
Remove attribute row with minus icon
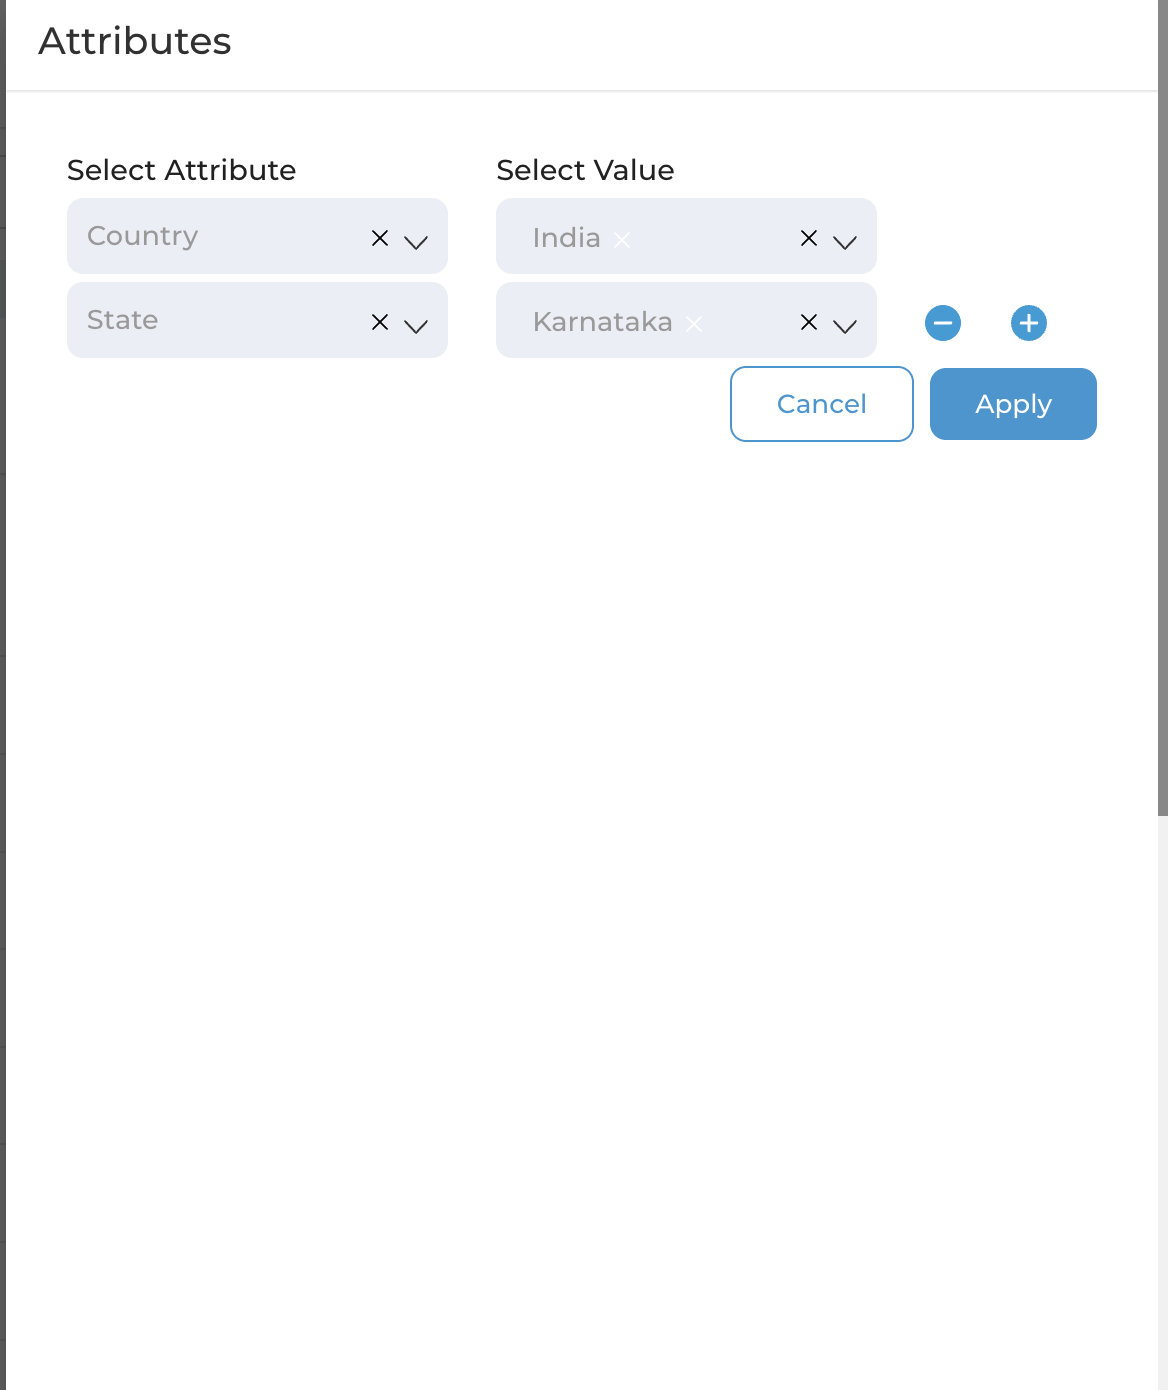pos(943,323)
